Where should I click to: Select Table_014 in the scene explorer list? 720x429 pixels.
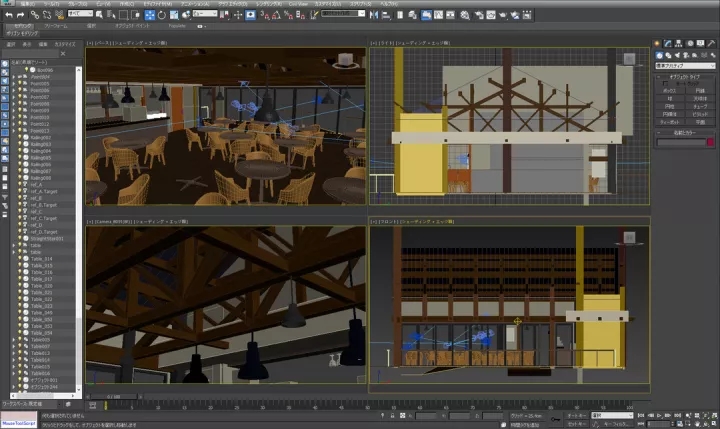tap(41, 259)
